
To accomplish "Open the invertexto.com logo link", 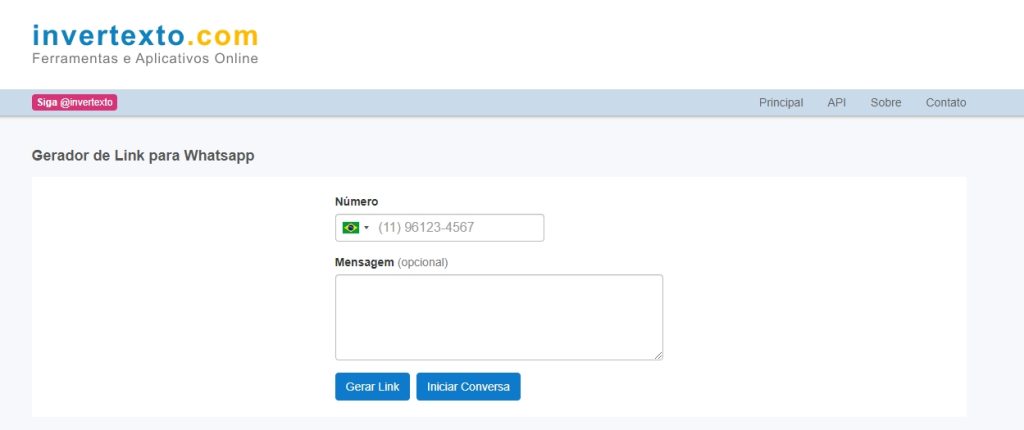I will pyautogui.click(x=145, y=36).
